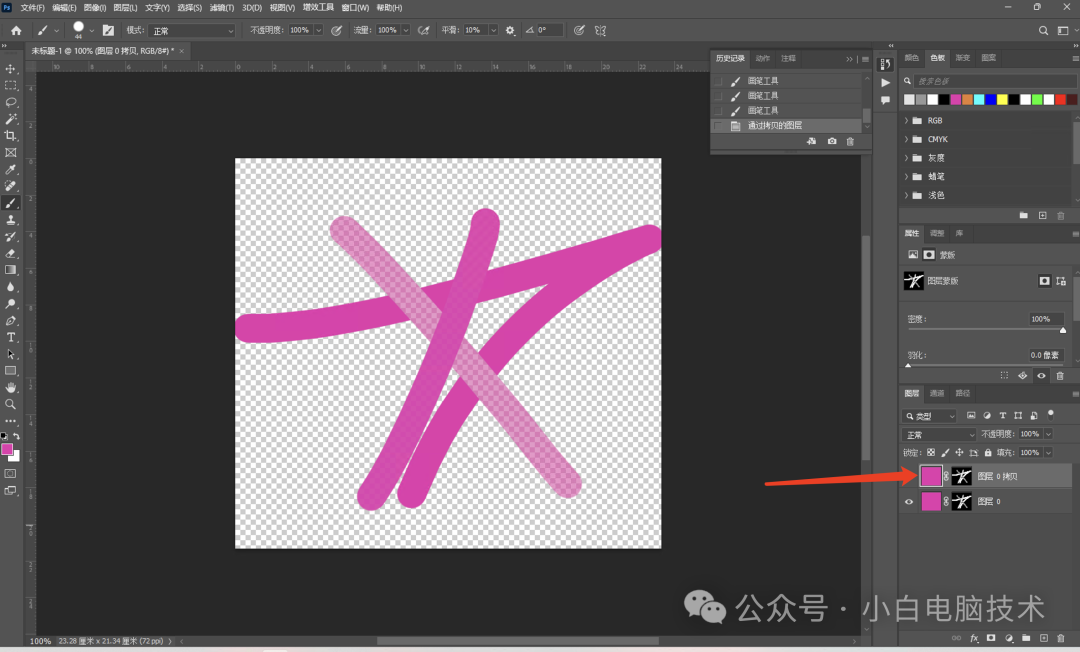Open the 滤镜(T) menu
Viewport: 1080px width, 652px height.
pos(222,8)
